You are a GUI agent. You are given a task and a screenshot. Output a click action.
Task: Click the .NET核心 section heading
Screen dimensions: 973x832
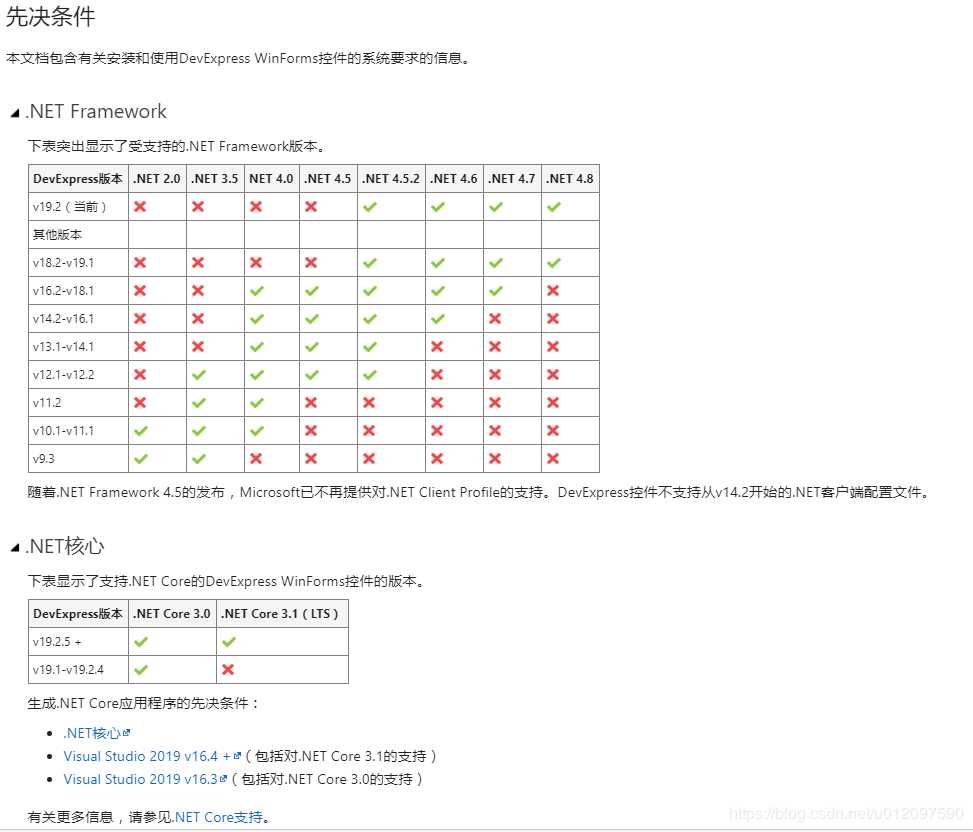[65, 546]
